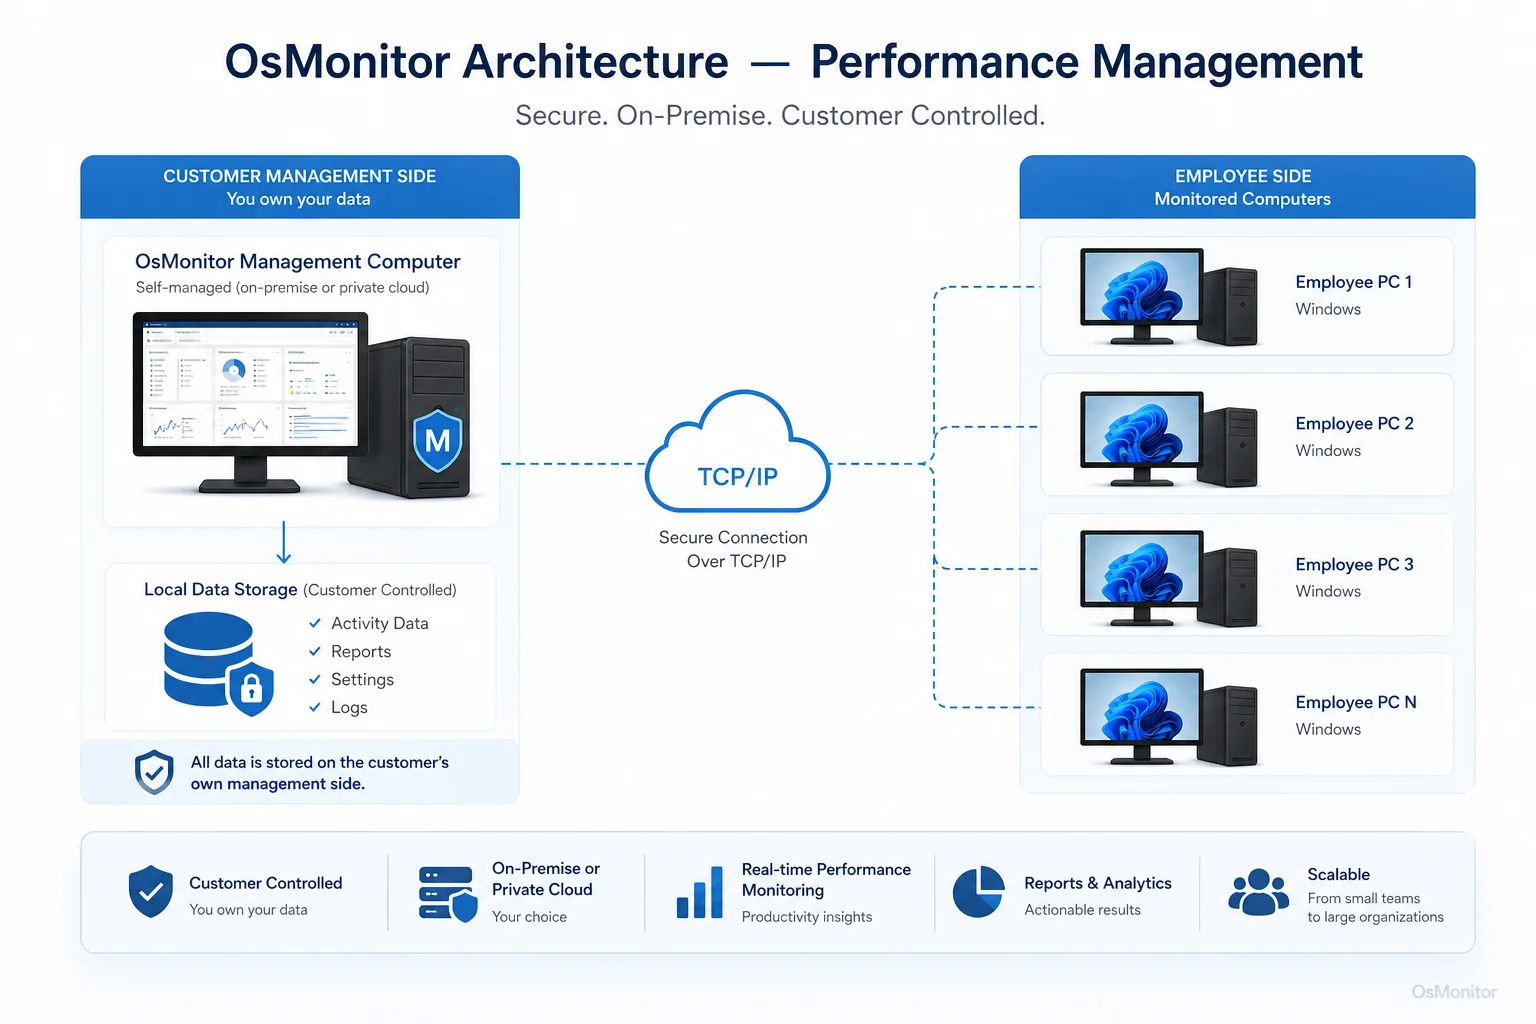Click 'On-Premise or Private Cloud' feature title
The width and height of the screenshot is (1536, 1024).
pos(546,879)
